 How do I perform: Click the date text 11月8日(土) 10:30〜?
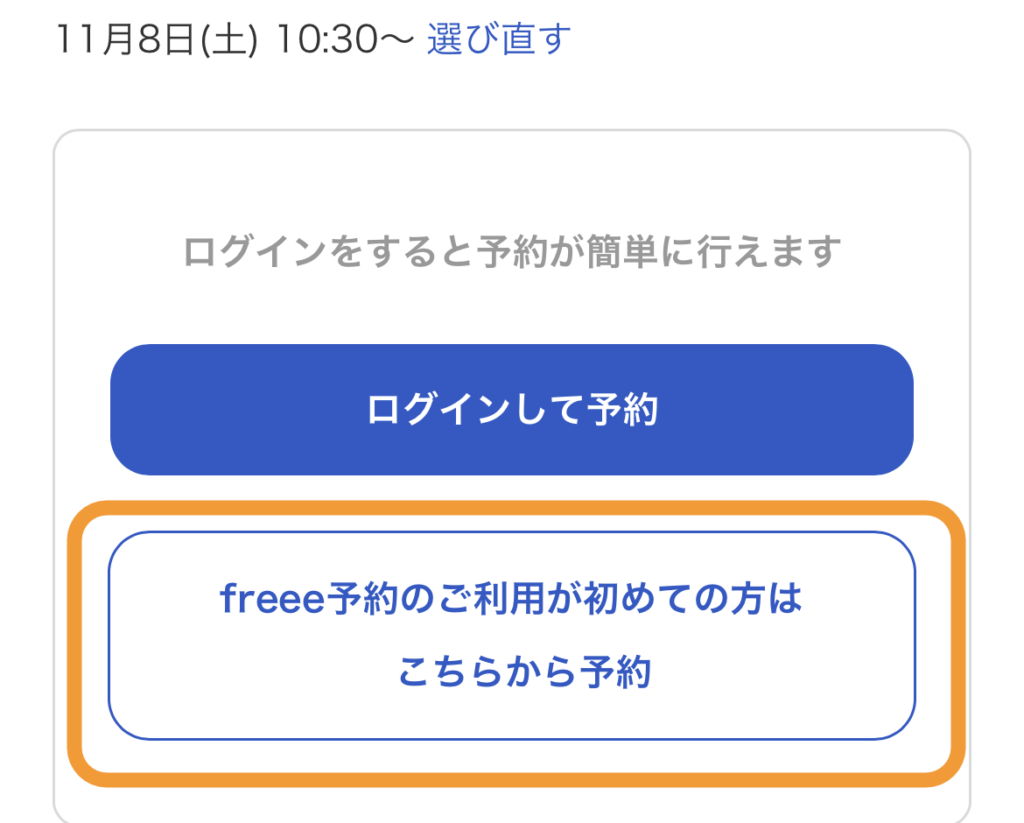(x=235, y=40)
